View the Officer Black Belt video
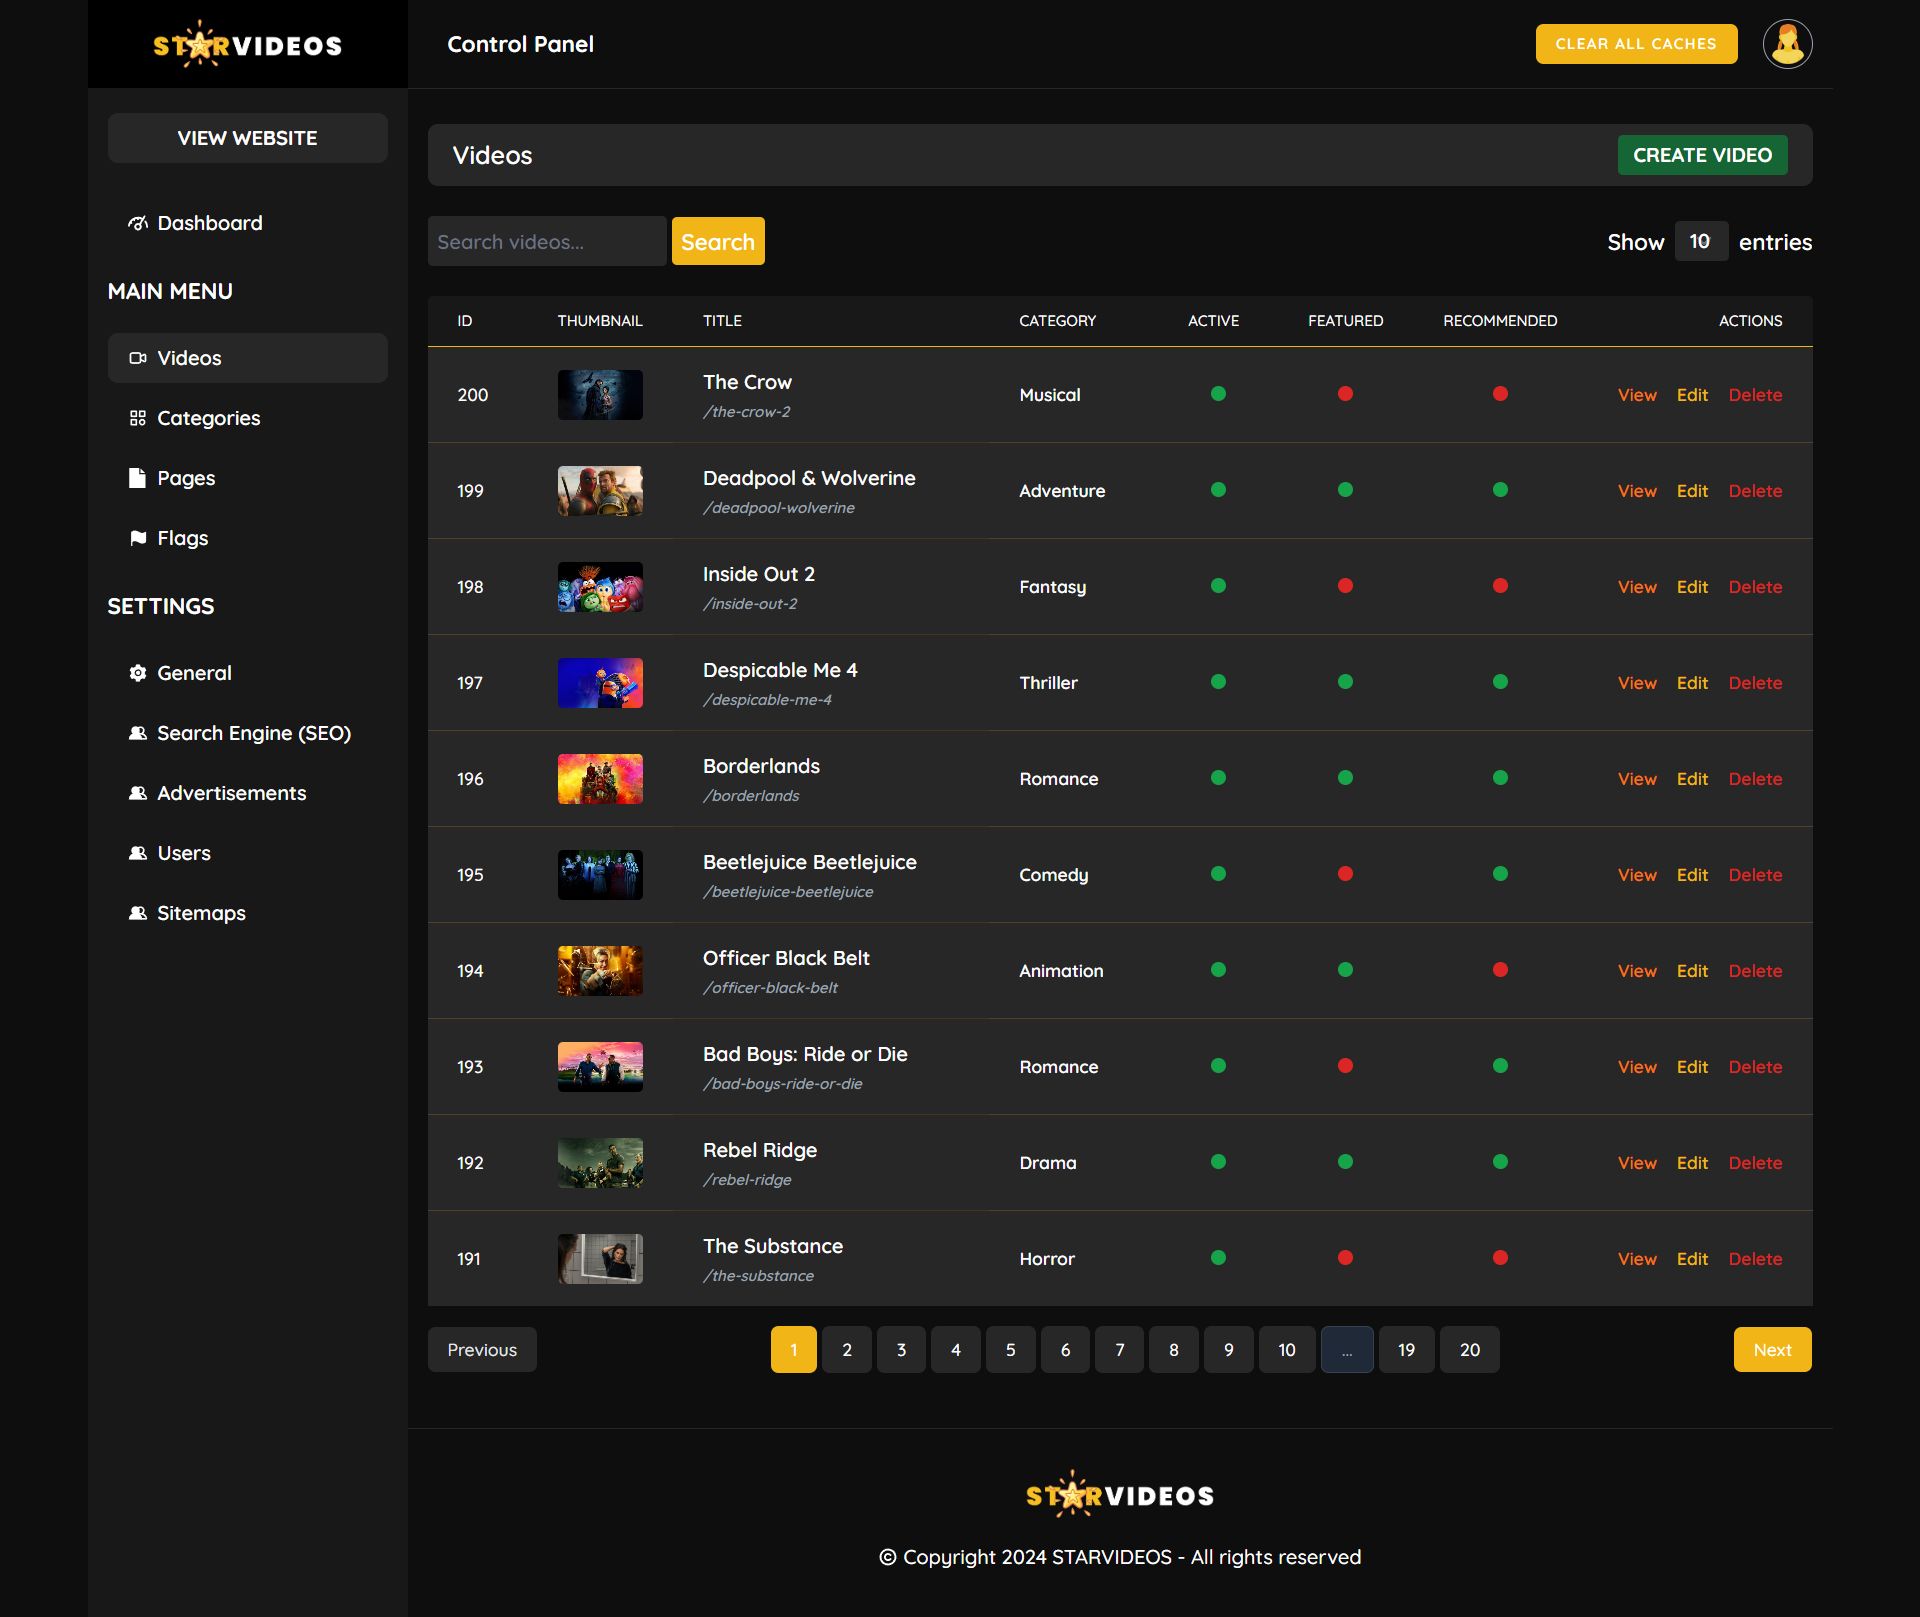This screenshot has width=1920, height=1617. (1637, 971)
